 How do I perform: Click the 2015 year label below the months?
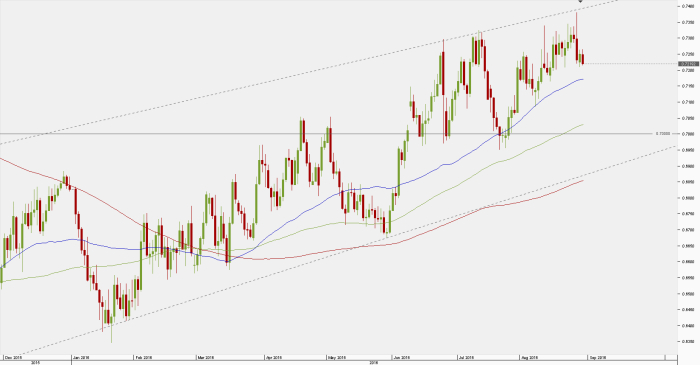point(36,363)
